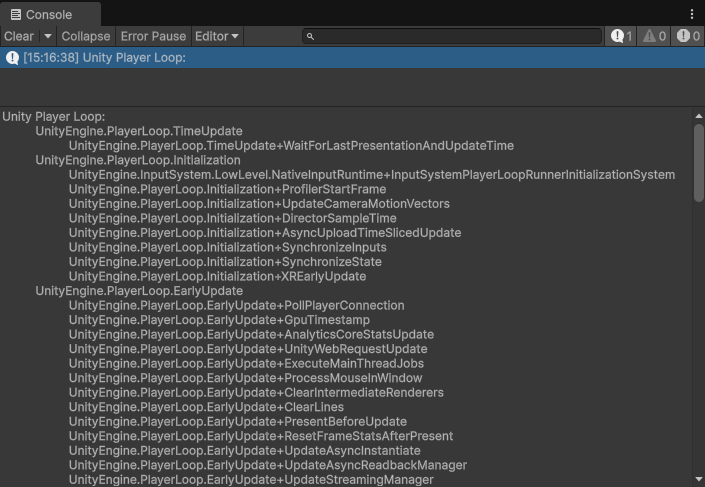This screenshot has width=705, height=487.
Task: Click the info icon on the log entry
Action: pyautogui.click(x=12, y=58)
